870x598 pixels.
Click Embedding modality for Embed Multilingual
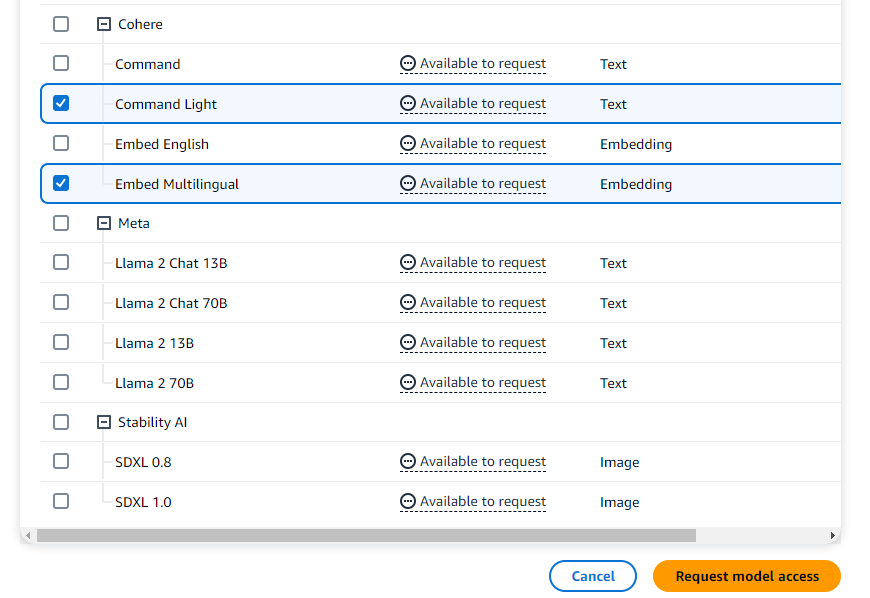click(x=636, y=184)
